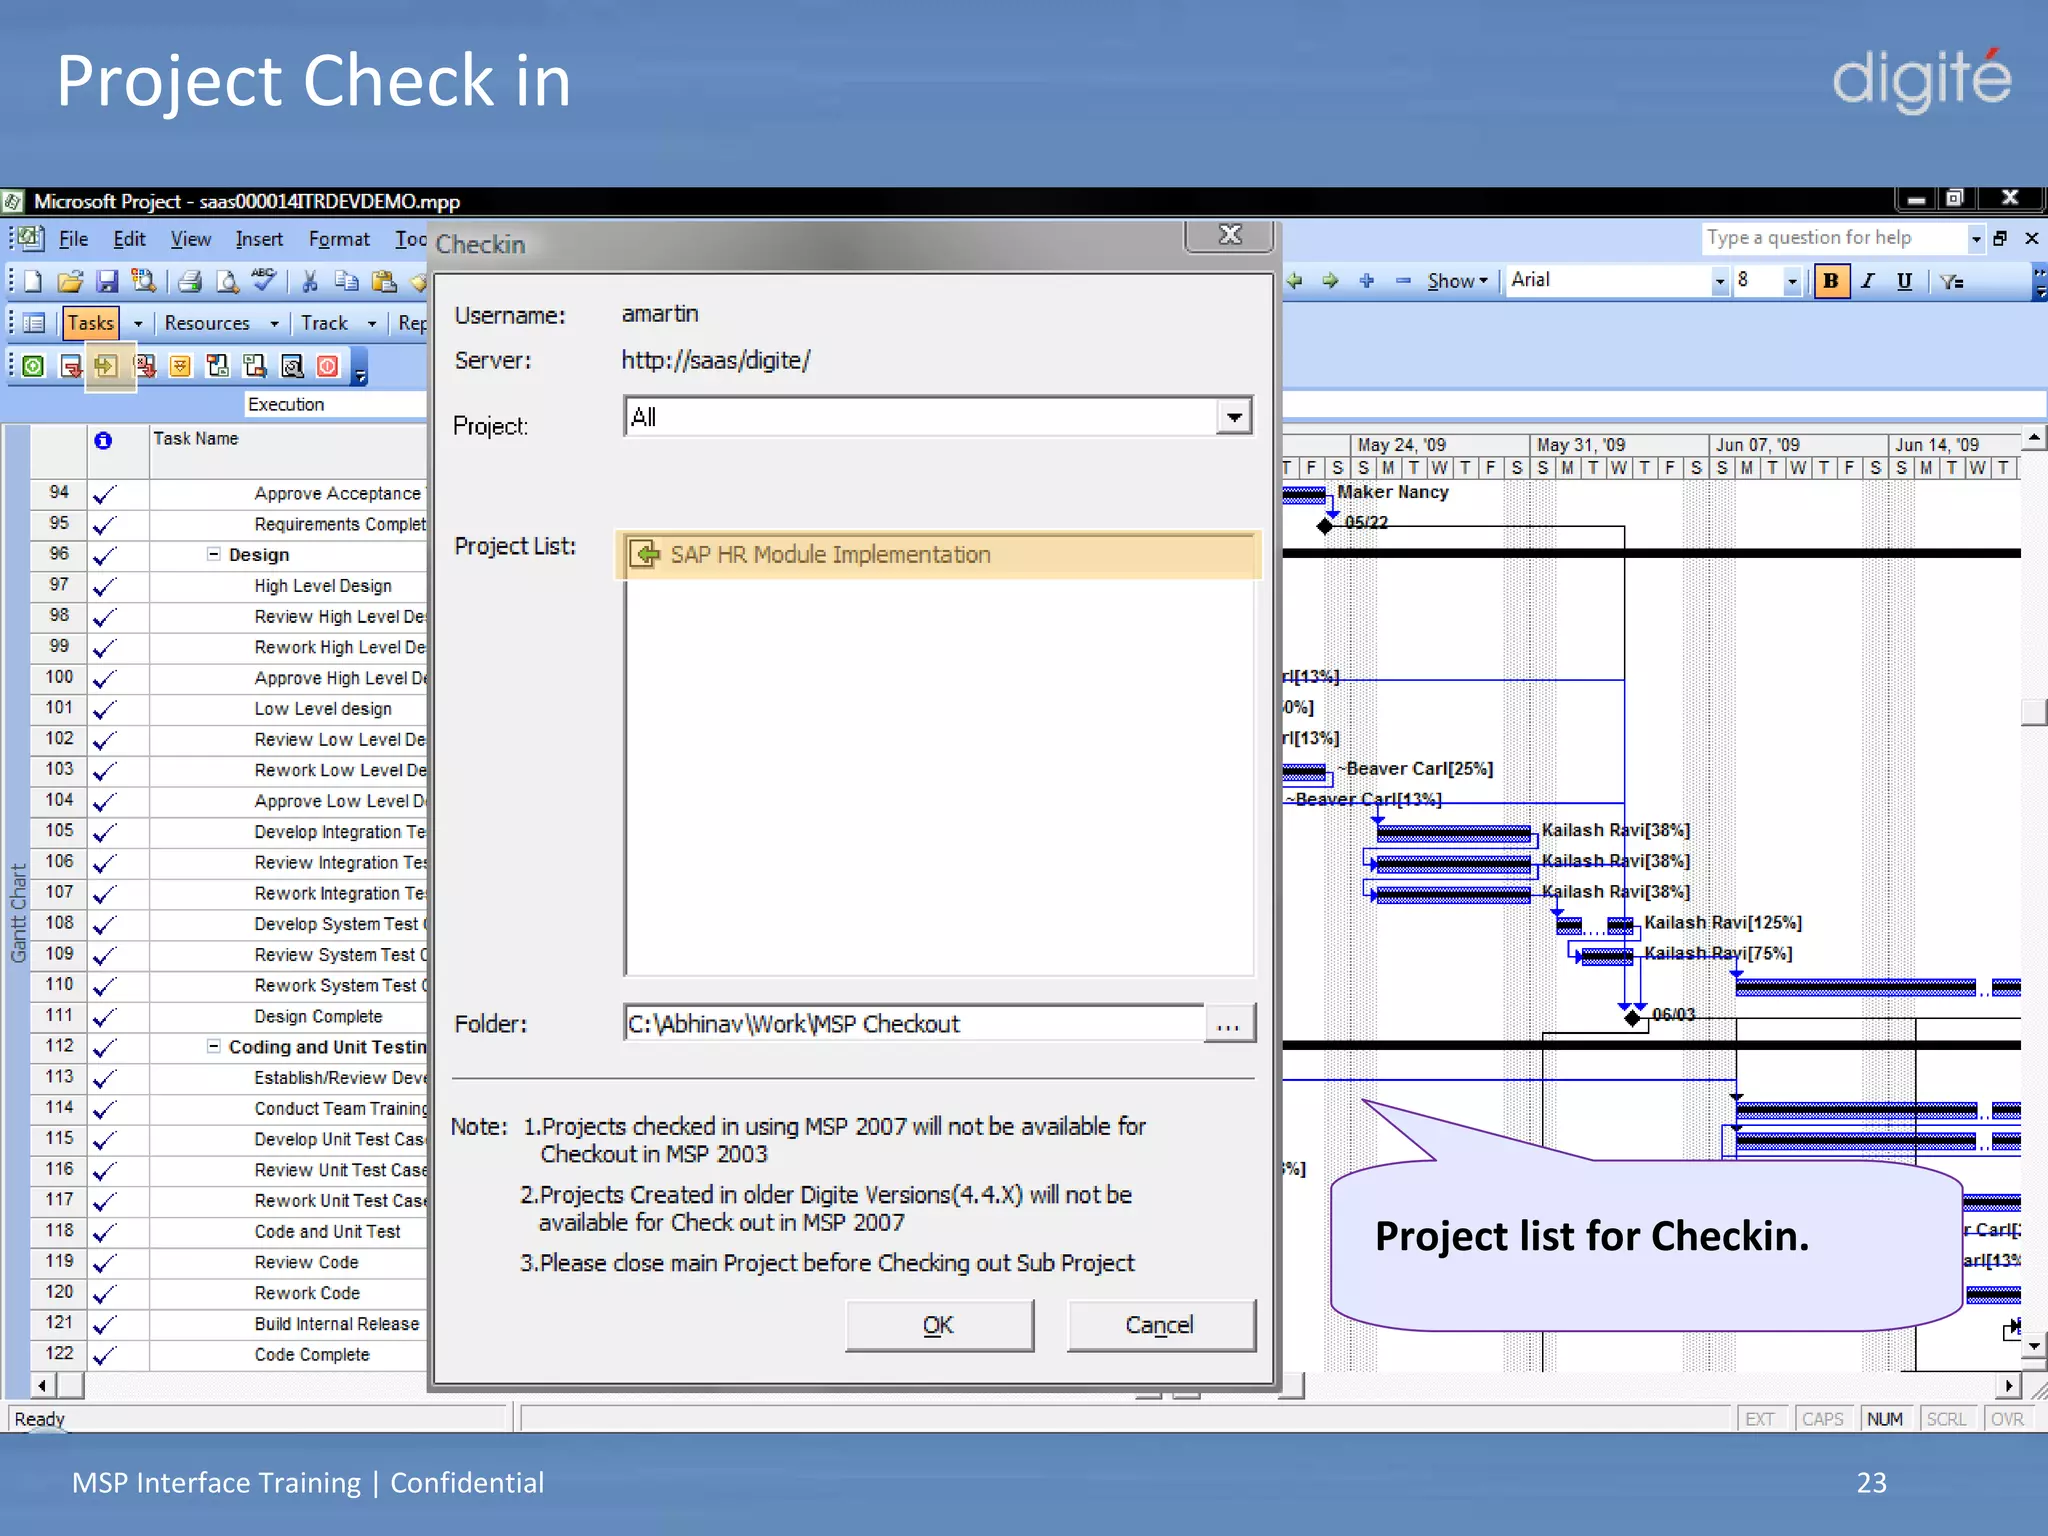This screenshot has width=2048, height=1536.
Task: Open the font size 8 dropdown
Action: [1792, 281]
